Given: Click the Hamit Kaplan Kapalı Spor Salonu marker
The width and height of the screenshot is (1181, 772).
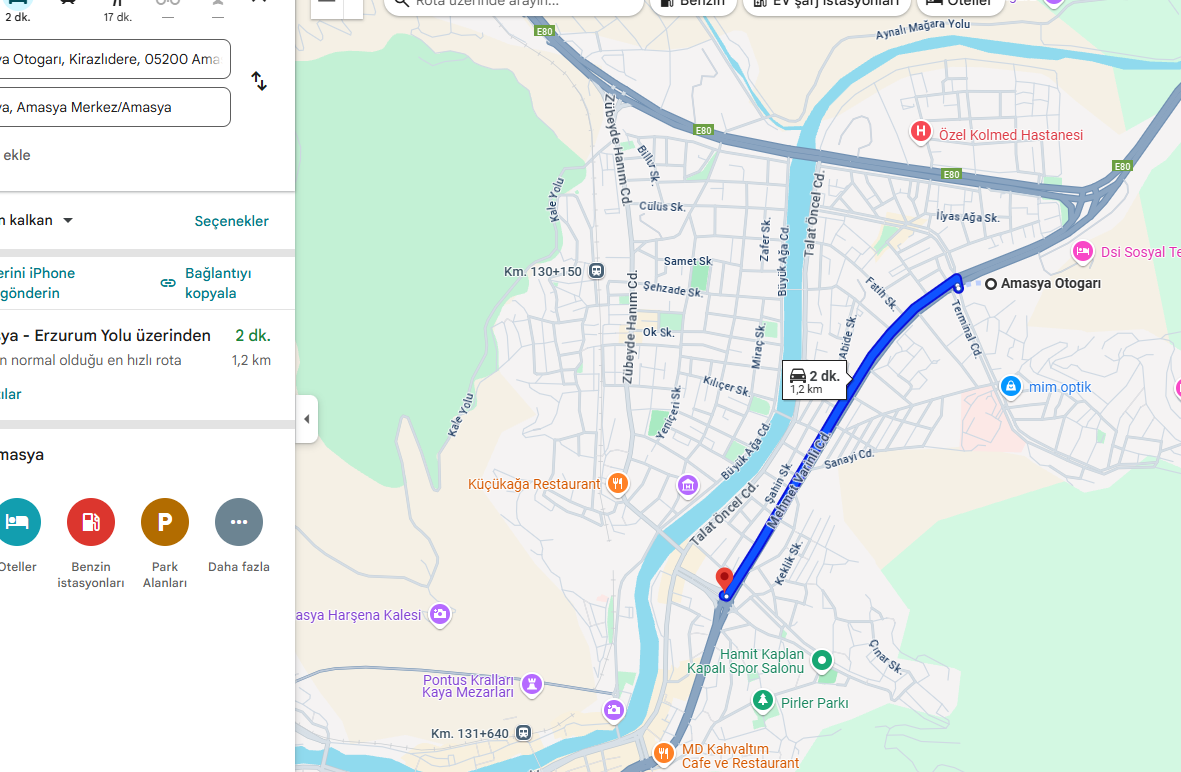Looking at the screenshot, I should click(822, 661).
